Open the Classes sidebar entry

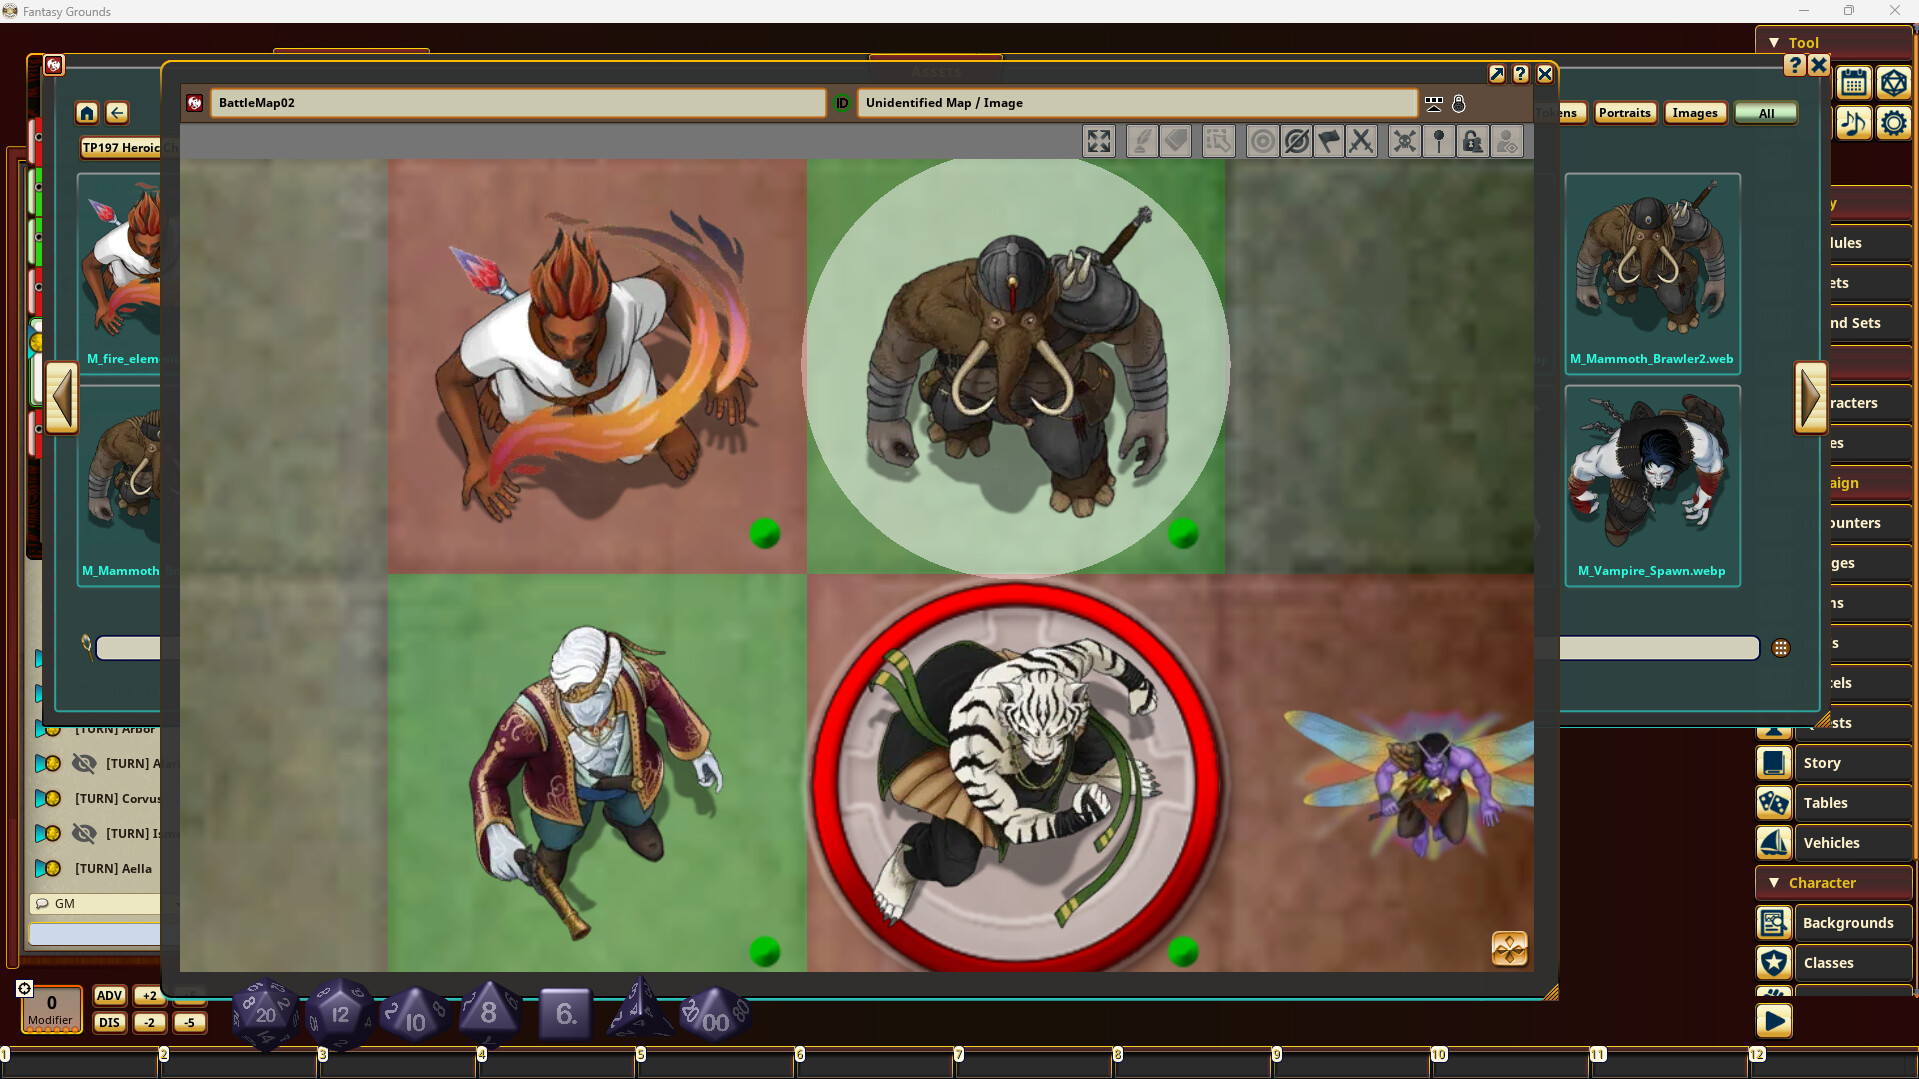(1834, 963)
